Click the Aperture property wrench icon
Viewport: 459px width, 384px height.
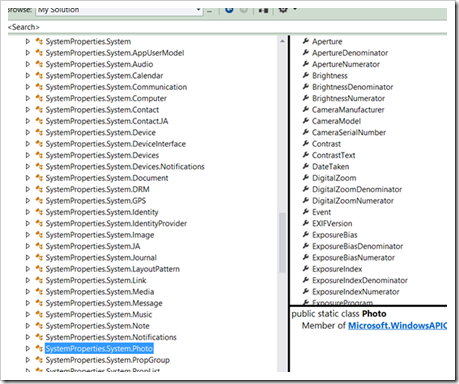(x=306, y=41)
